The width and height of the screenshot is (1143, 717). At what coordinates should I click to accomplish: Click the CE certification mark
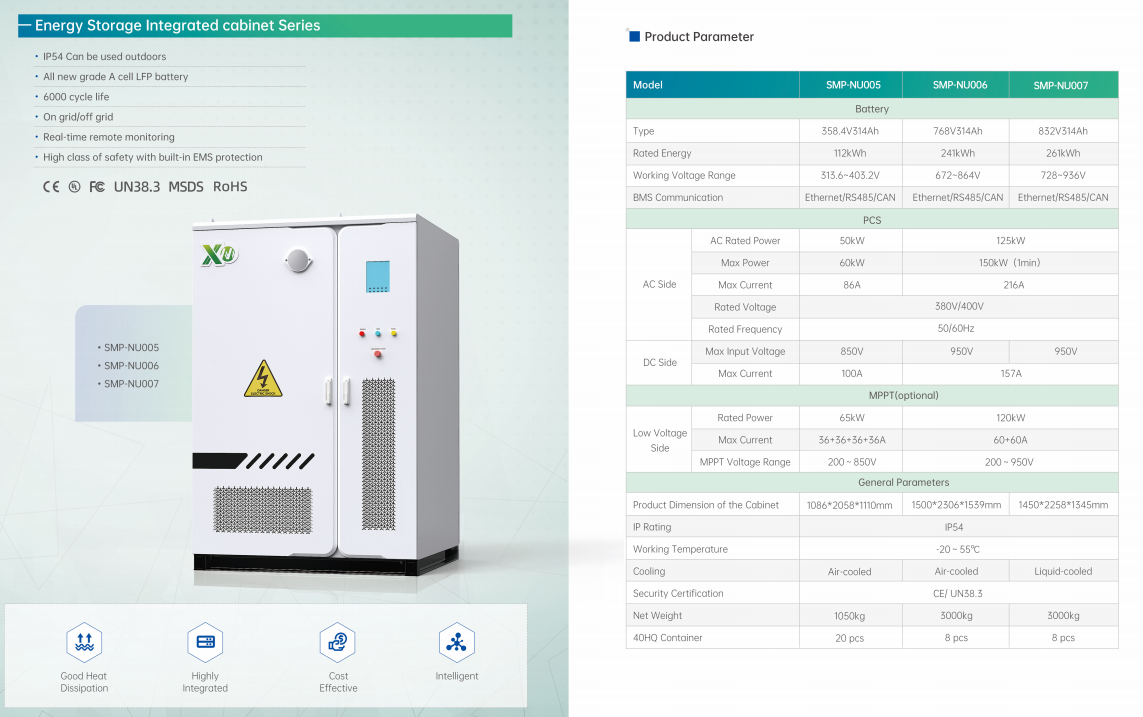[51, 187]
